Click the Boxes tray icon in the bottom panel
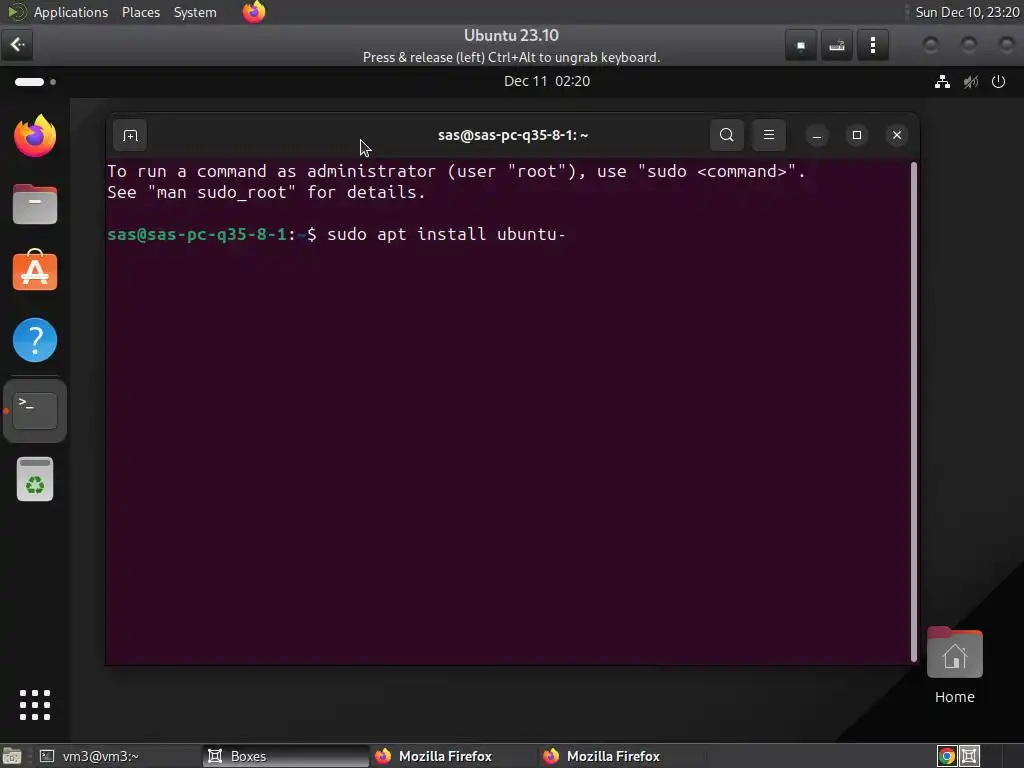The width and height of the screenshot is (1024, 768). click(970, 756)
